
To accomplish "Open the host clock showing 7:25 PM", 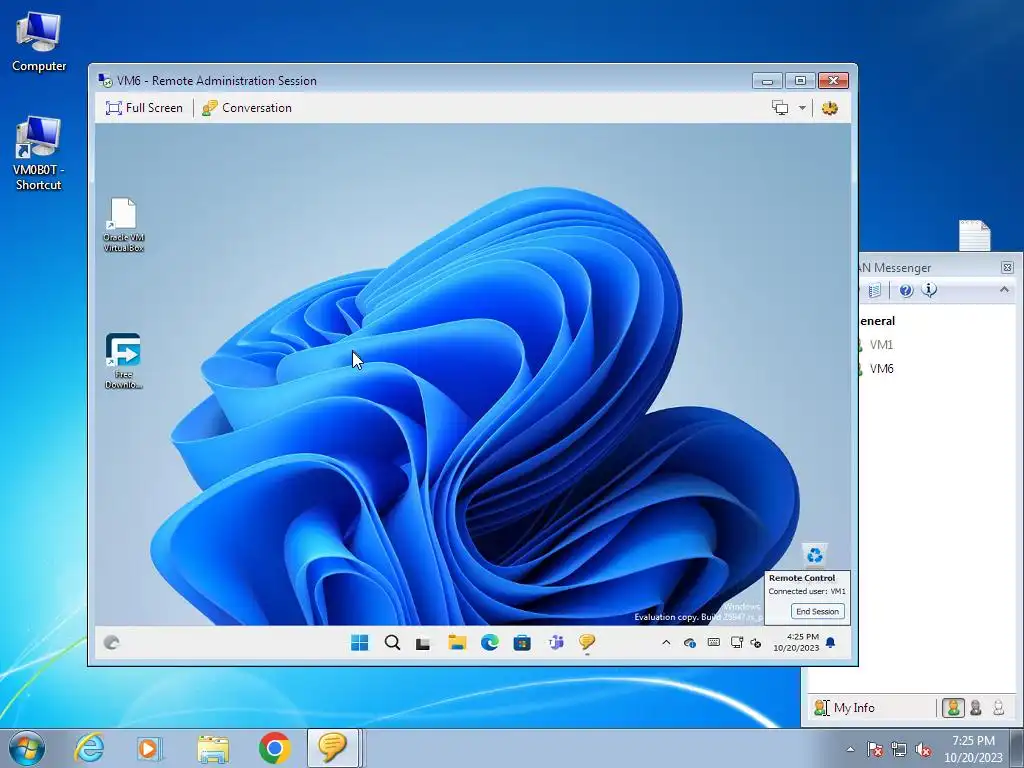I will tap(973, 749).
